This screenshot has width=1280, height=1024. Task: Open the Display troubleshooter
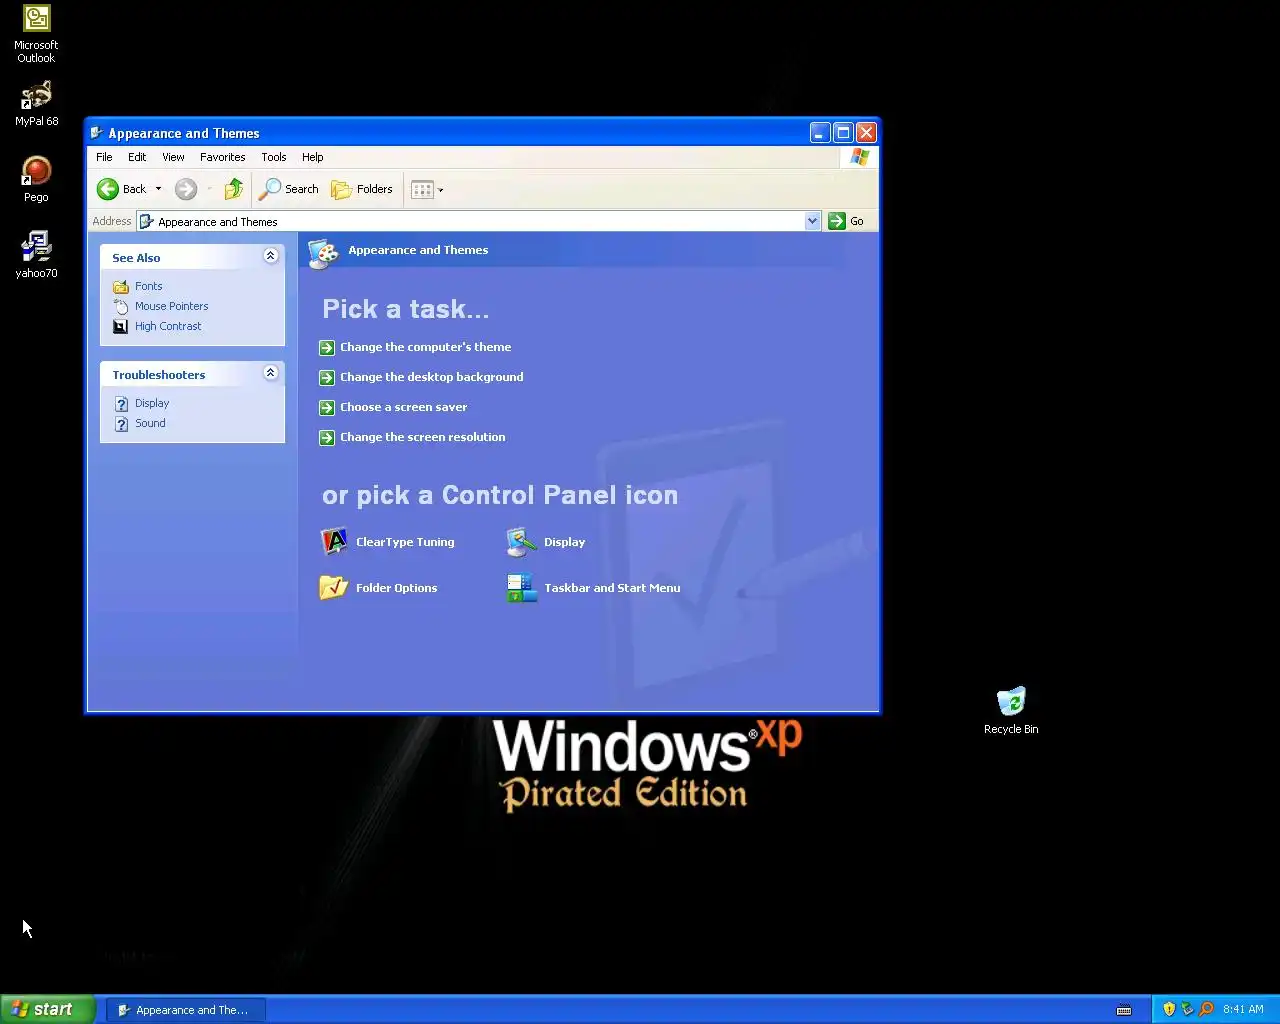(x=152, y=403)
